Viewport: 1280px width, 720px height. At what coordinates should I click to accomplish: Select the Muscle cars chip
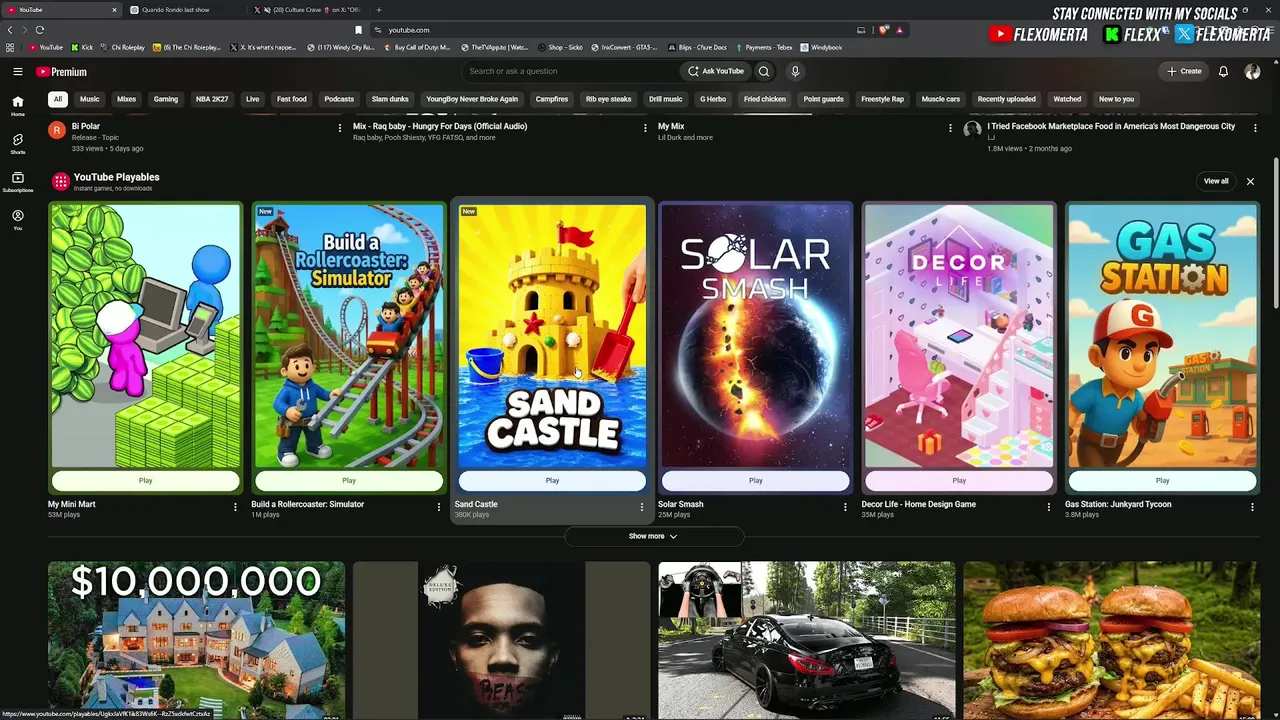coord(940,99)
